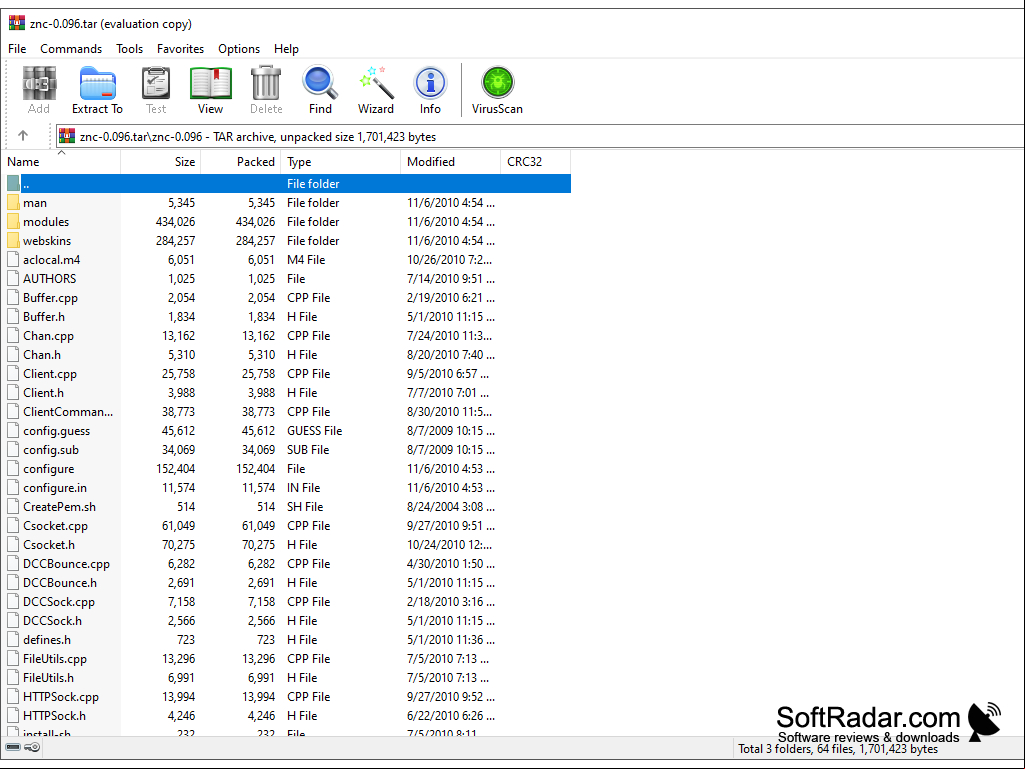Select the DCCBounce.cpp file name

pos(66,564)
